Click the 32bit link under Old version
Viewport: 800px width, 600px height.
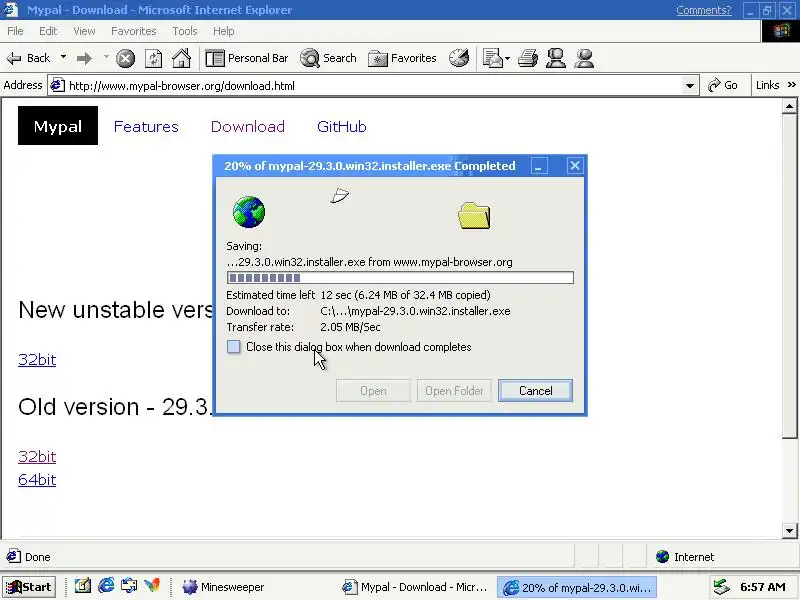coord(37,457)
